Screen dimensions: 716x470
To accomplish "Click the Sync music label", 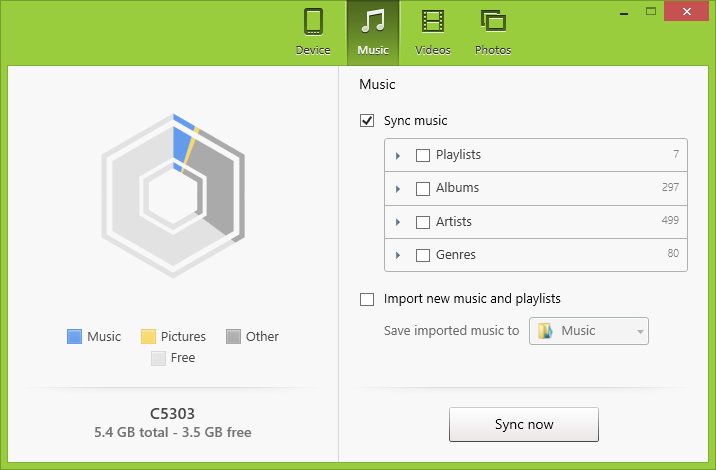I will pos(416,121).
